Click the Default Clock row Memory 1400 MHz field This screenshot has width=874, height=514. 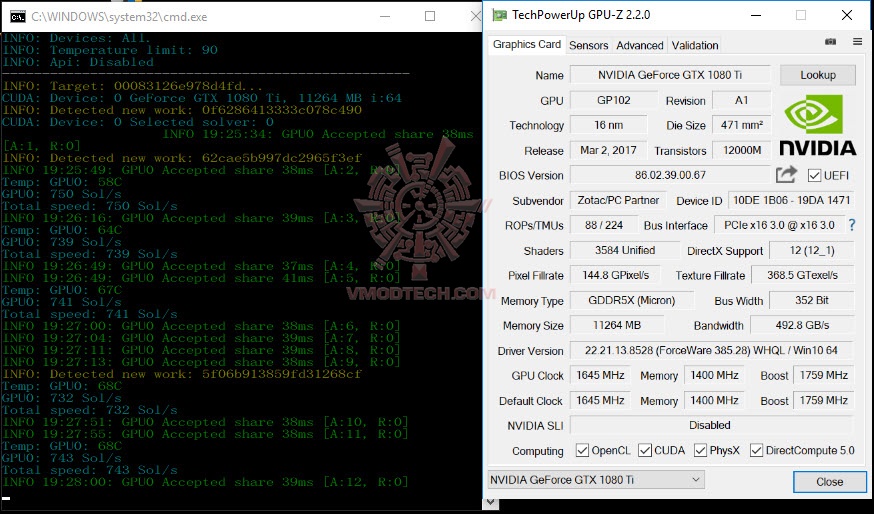pos(715,400)
